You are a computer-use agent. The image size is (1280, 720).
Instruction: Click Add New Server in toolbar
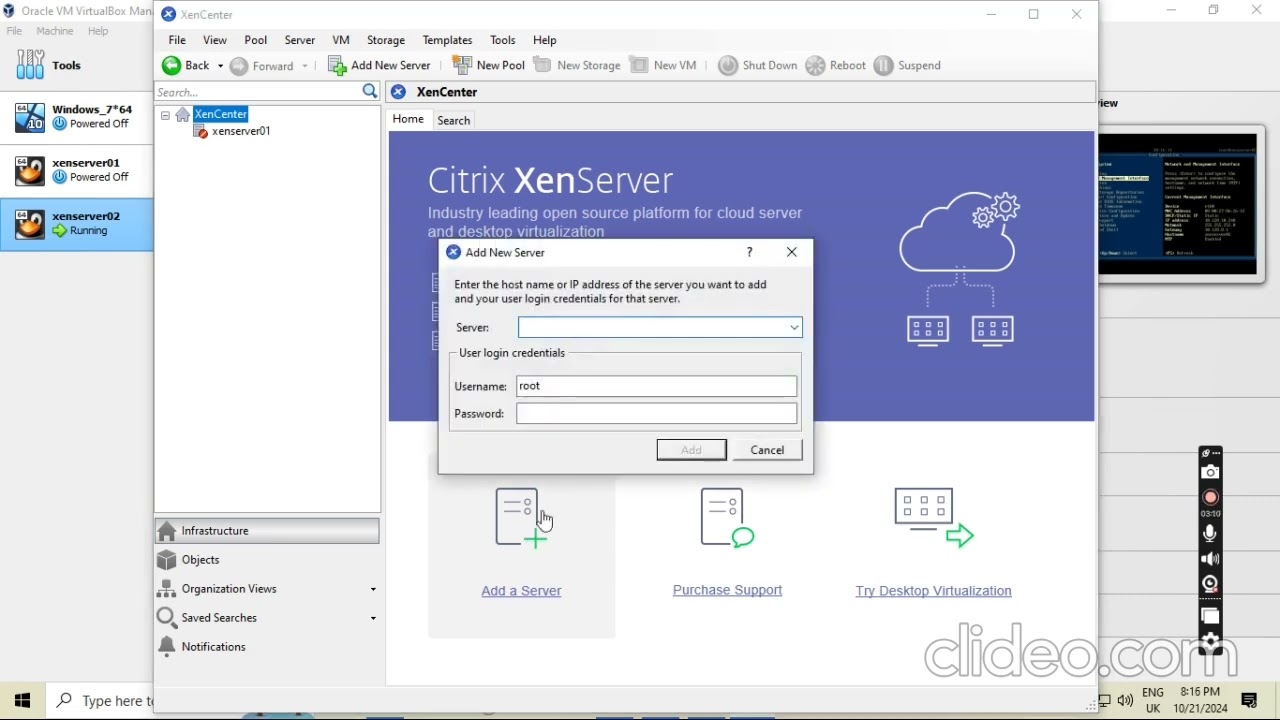(x=380, y=65)
